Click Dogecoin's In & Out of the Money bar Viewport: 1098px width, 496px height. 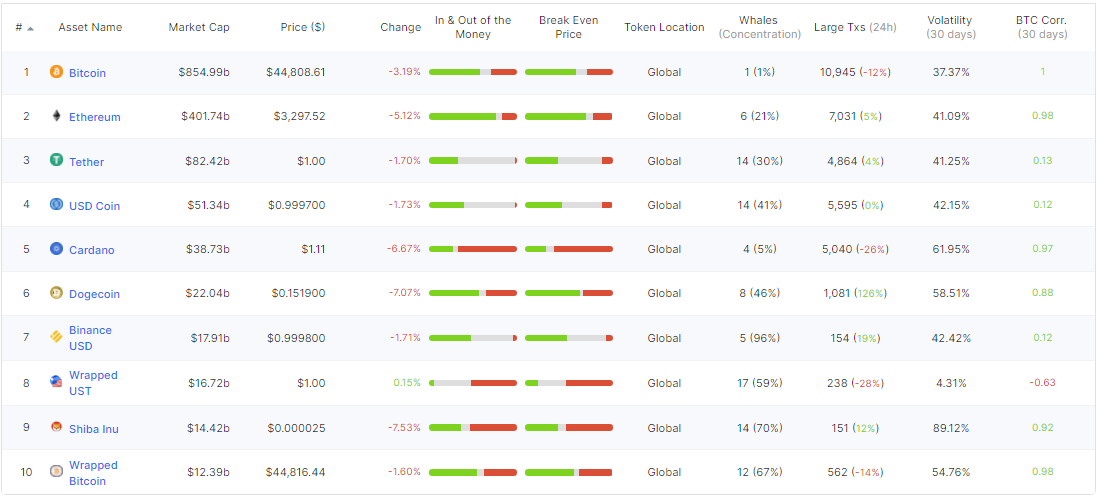[x=473, y=294]
